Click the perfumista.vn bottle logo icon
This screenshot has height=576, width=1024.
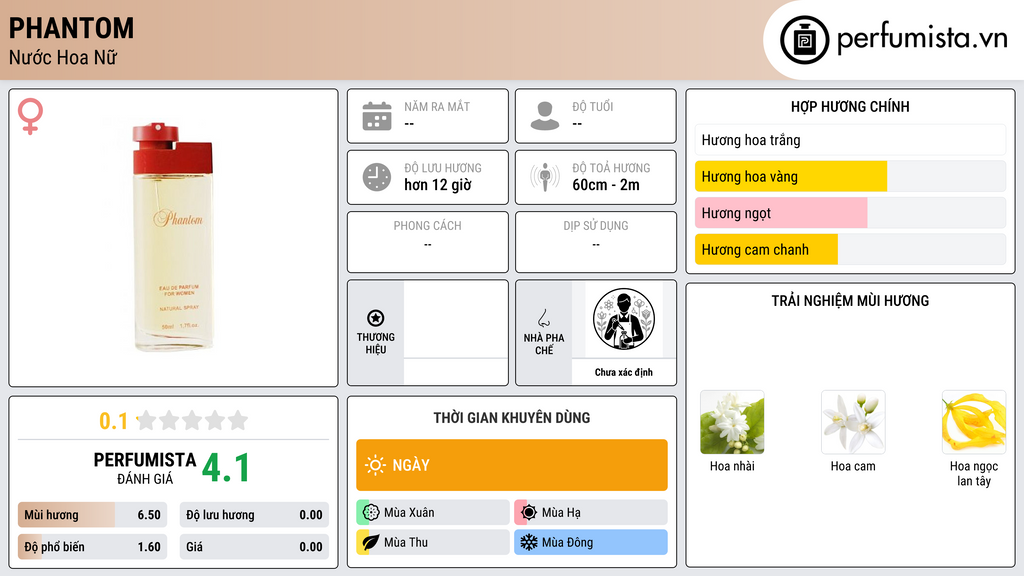tap(804, 40)
